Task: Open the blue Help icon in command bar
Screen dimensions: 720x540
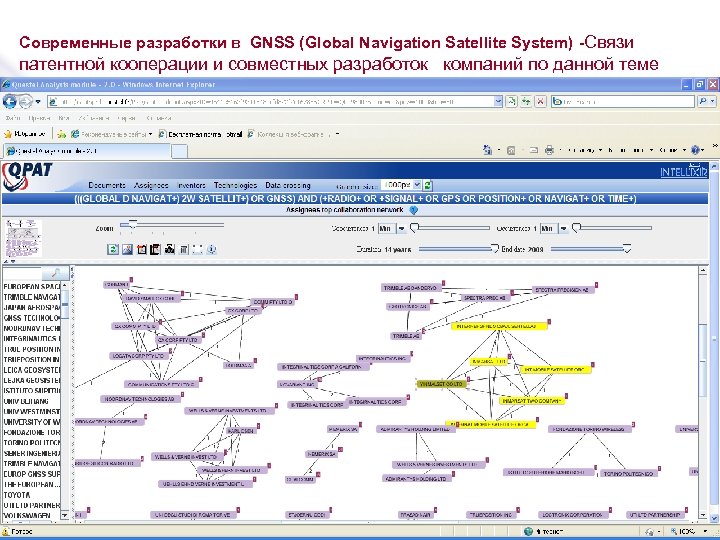Action: [695, 150]
